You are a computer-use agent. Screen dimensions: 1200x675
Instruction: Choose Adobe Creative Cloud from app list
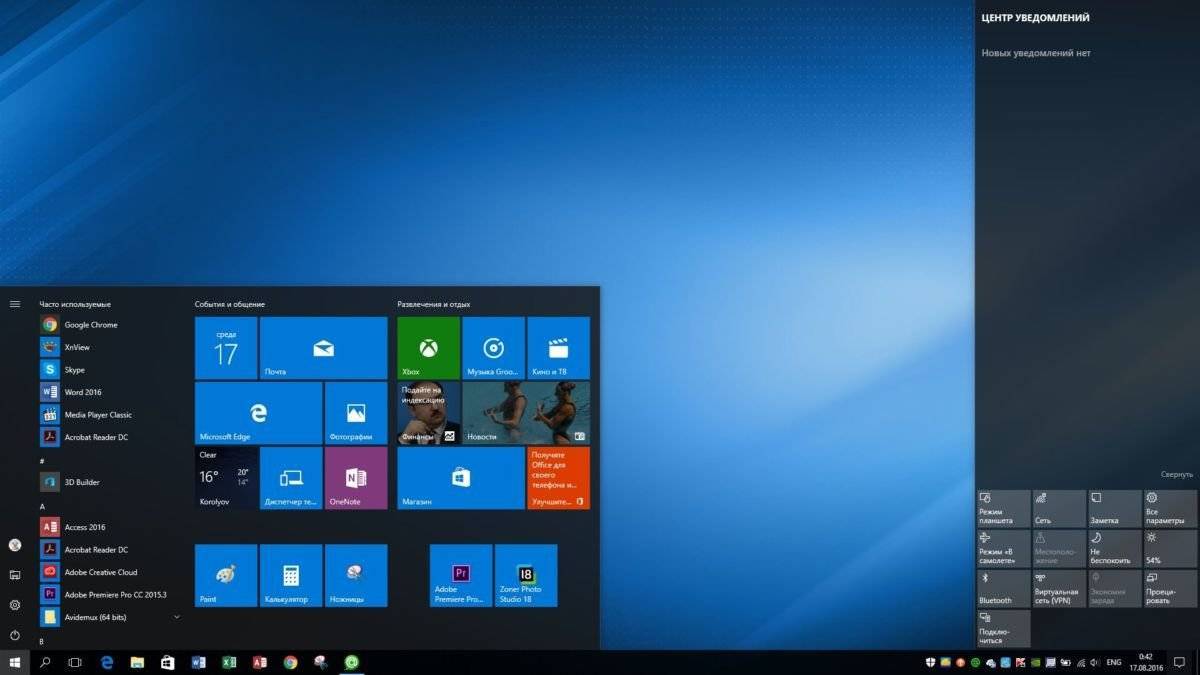click(100, 572)
